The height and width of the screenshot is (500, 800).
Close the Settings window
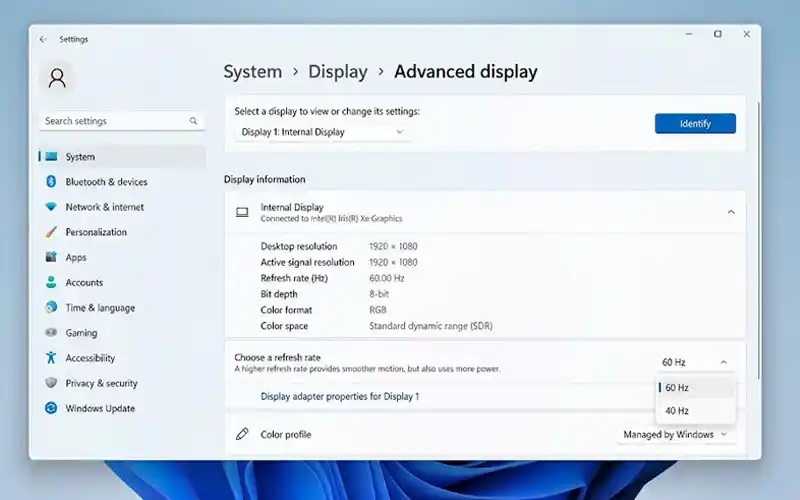coord(746,34)
